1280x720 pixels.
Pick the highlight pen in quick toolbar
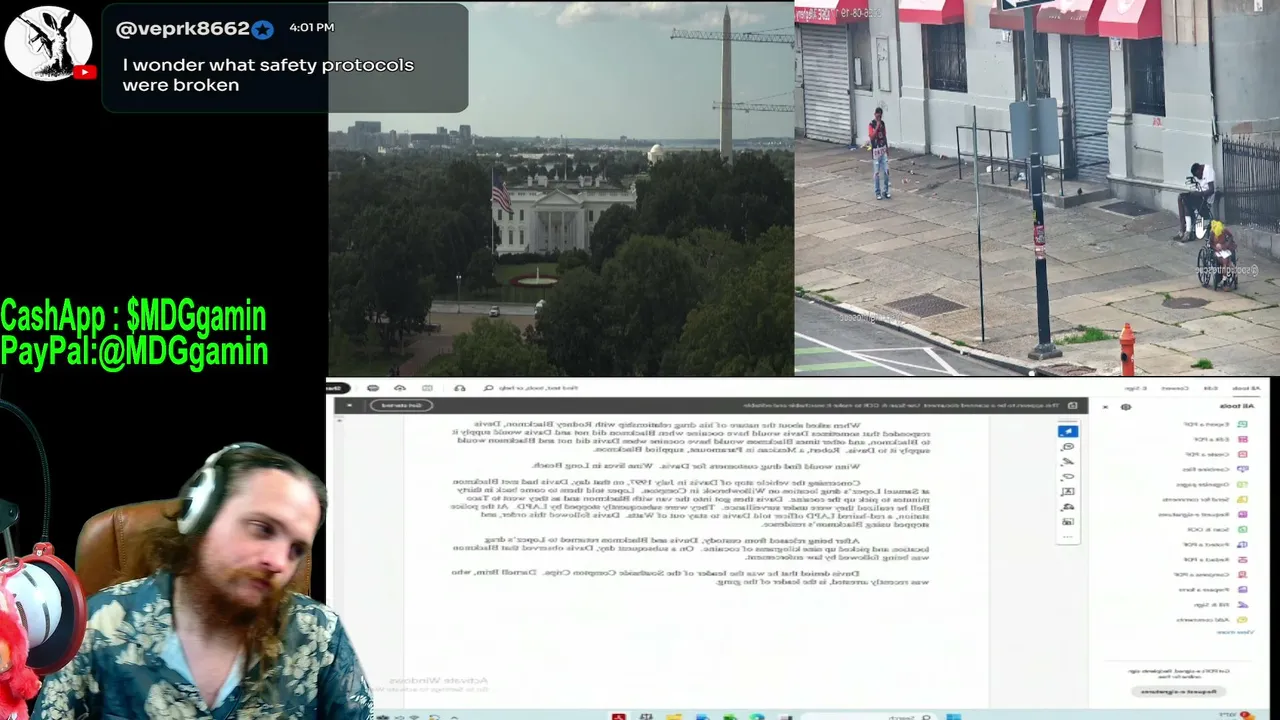click(x=1067, y=462)
